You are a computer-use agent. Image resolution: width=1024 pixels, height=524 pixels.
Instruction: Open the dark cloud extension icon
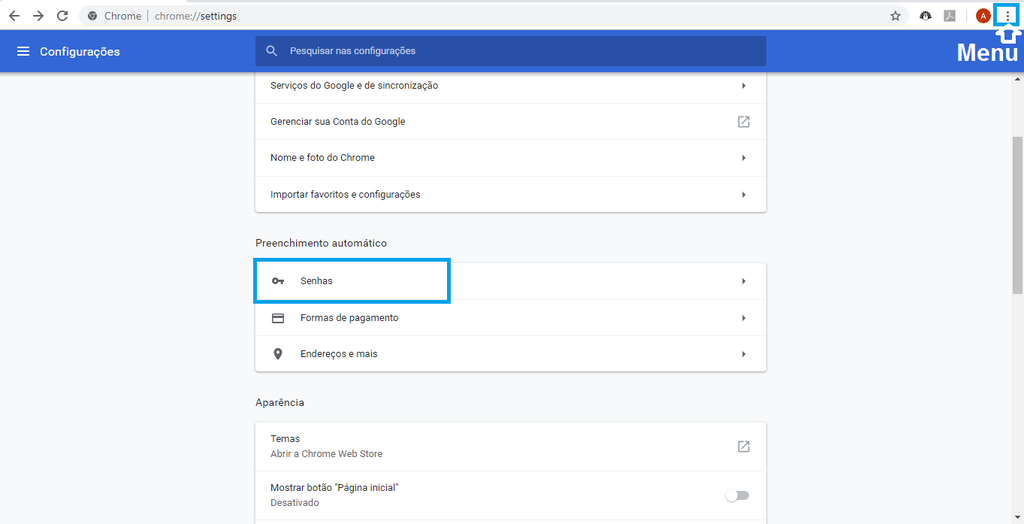click(925, 16)
